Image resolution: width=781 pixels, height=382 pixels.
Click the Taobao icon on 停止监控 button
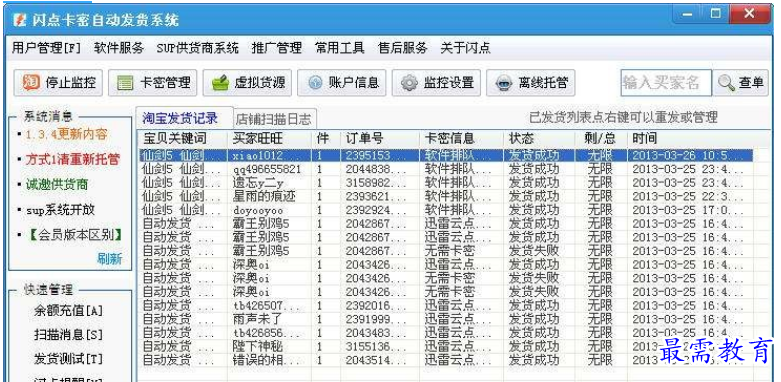[31, 82]
